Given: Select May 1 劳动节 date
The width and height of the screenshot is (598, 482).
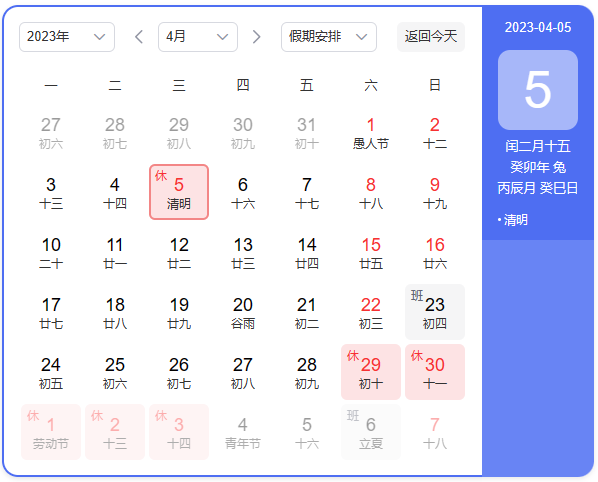Looking at the screenshot, I should click(x=51, y=432).
